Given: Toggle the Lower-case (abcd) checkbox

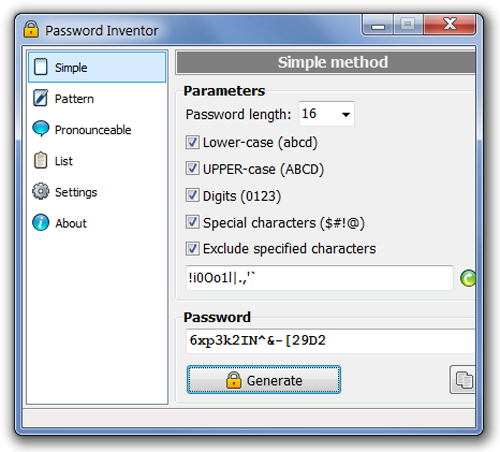Looking at the screenshot, I should (192, 142).
